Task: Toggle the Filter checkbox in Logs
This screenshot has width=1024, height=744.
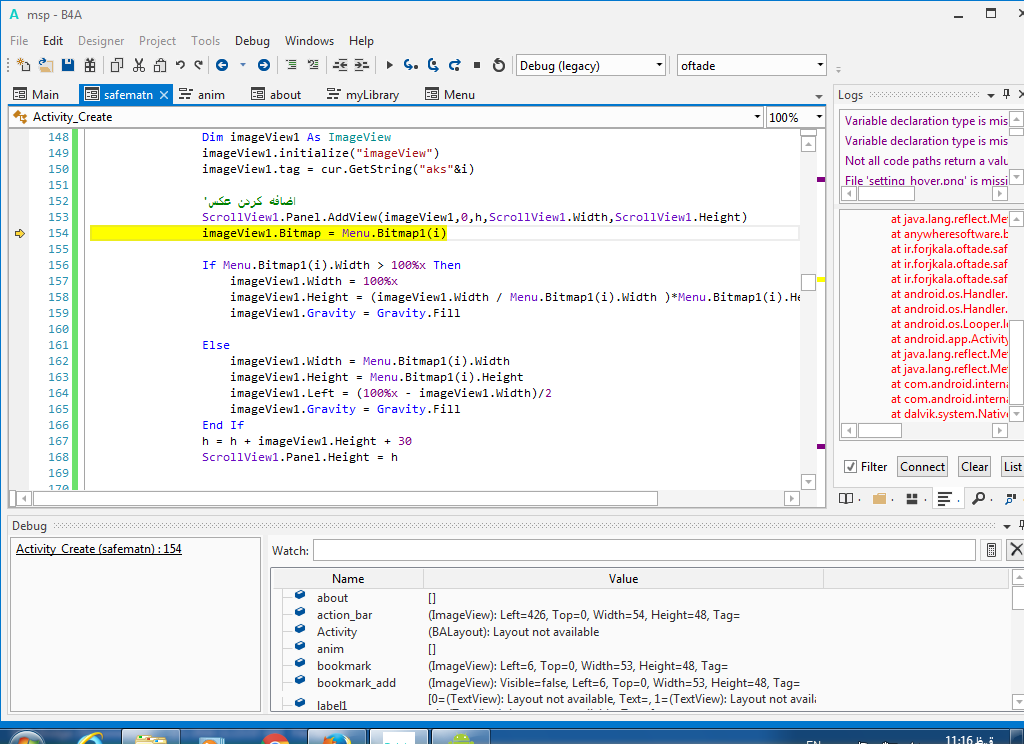Action: [850, 466]
